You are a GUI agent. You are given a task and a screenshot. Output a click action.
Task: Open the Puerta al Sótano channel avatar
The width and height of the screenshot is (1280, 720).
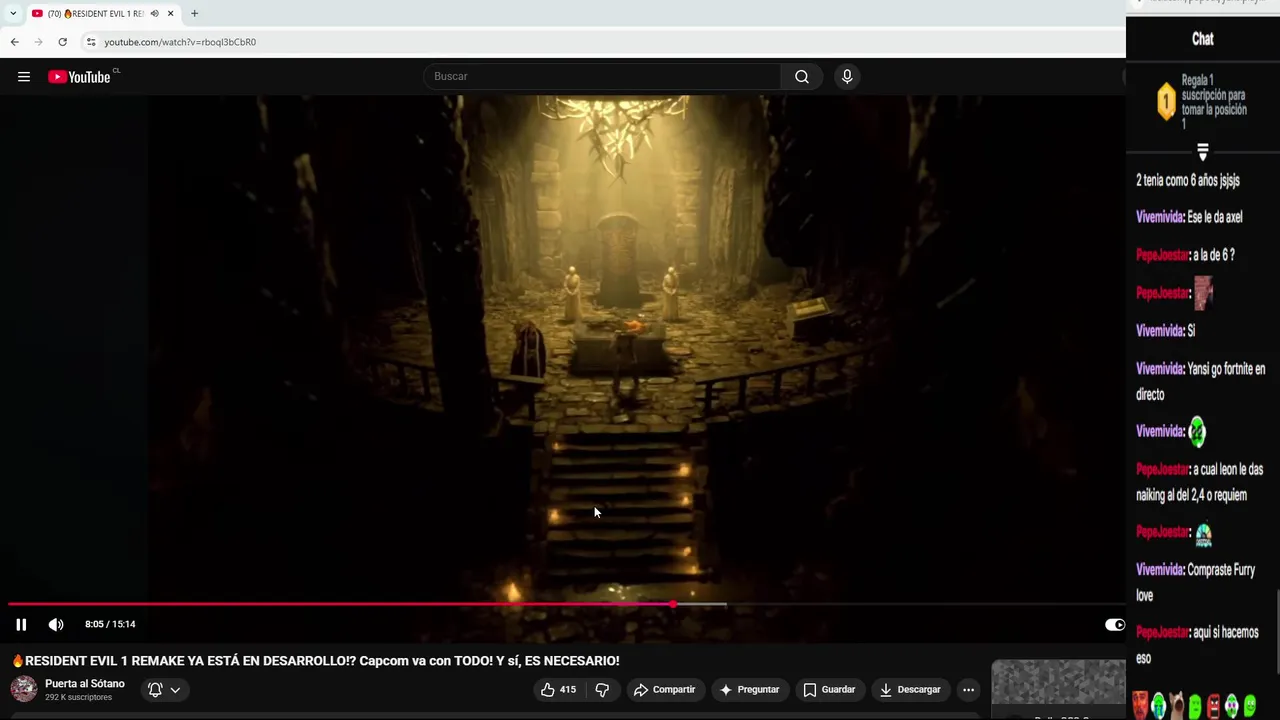pyautogui.click(x=24, y=689)
